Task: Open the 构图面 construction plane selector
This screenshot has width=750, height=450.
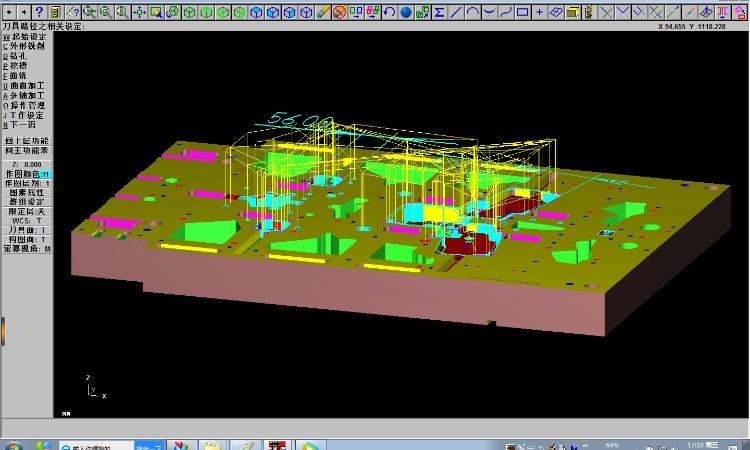Action: click(27, 238)
